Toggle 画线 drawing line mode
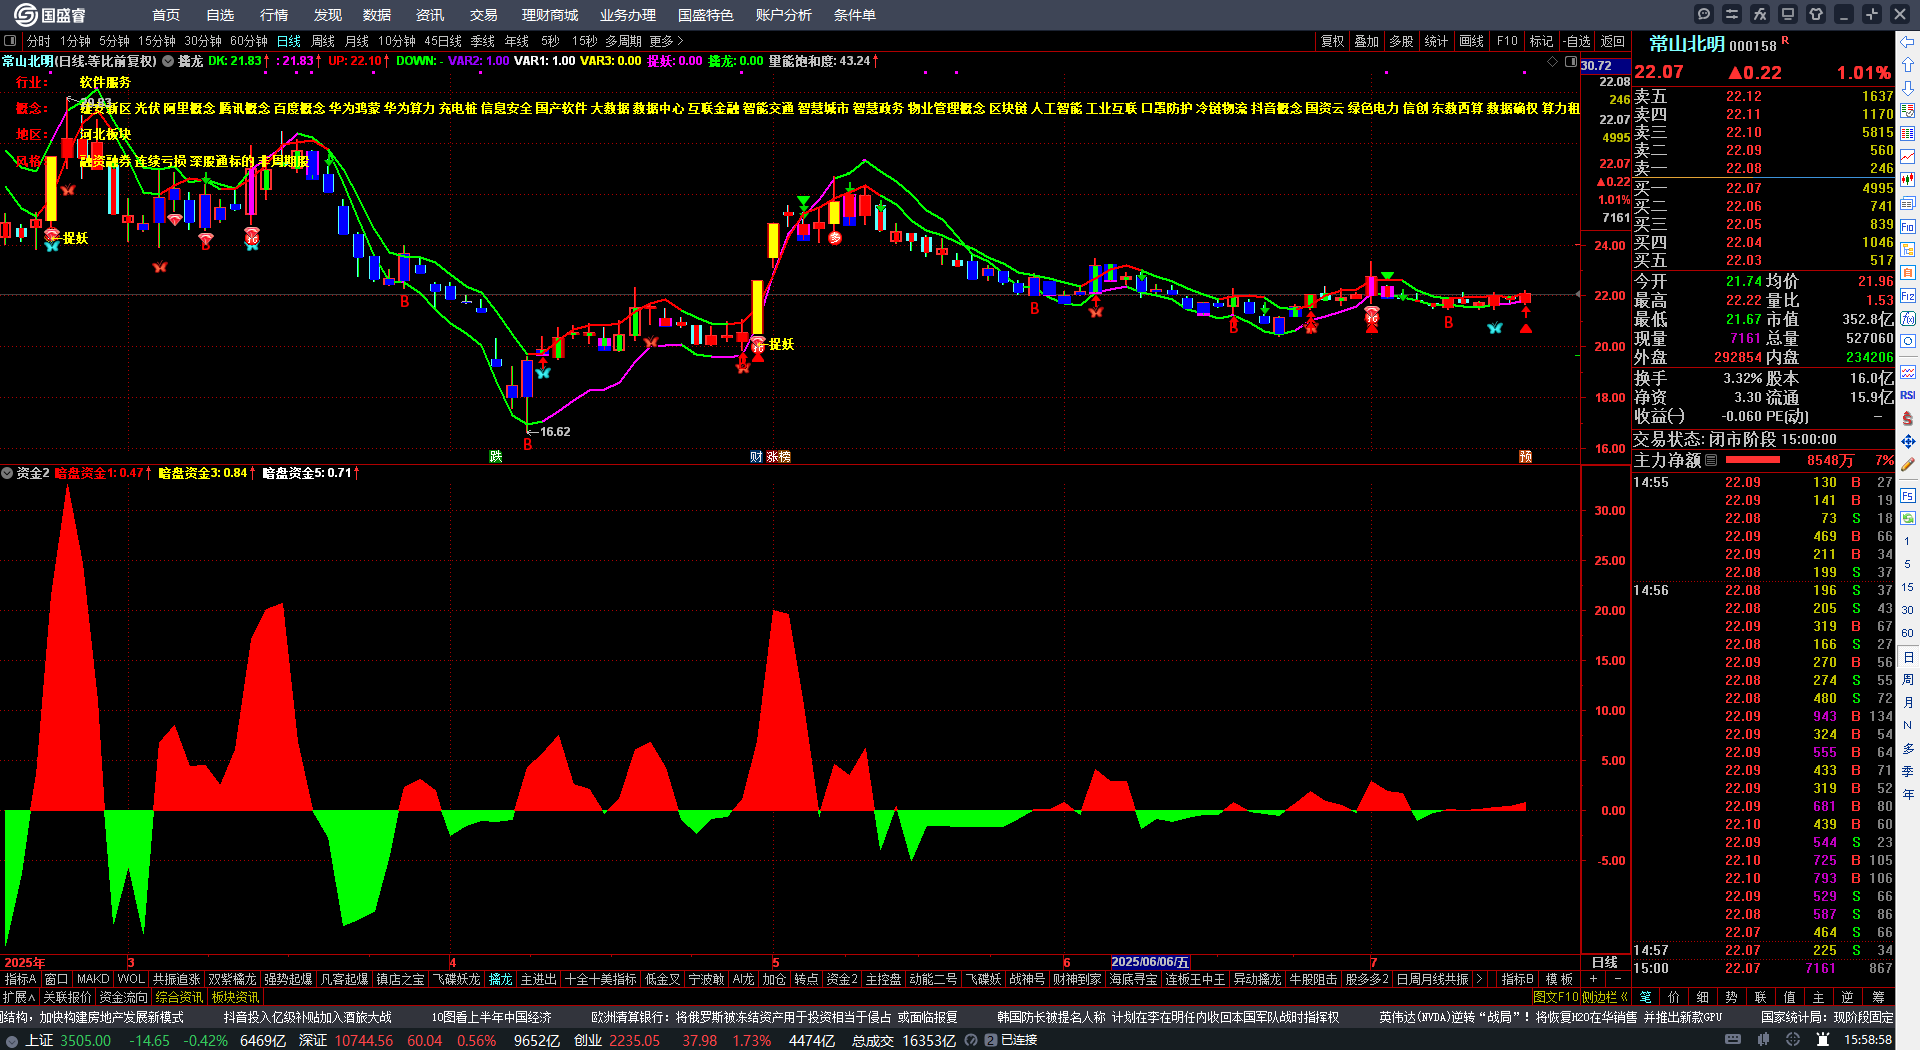 (1471, 41)
